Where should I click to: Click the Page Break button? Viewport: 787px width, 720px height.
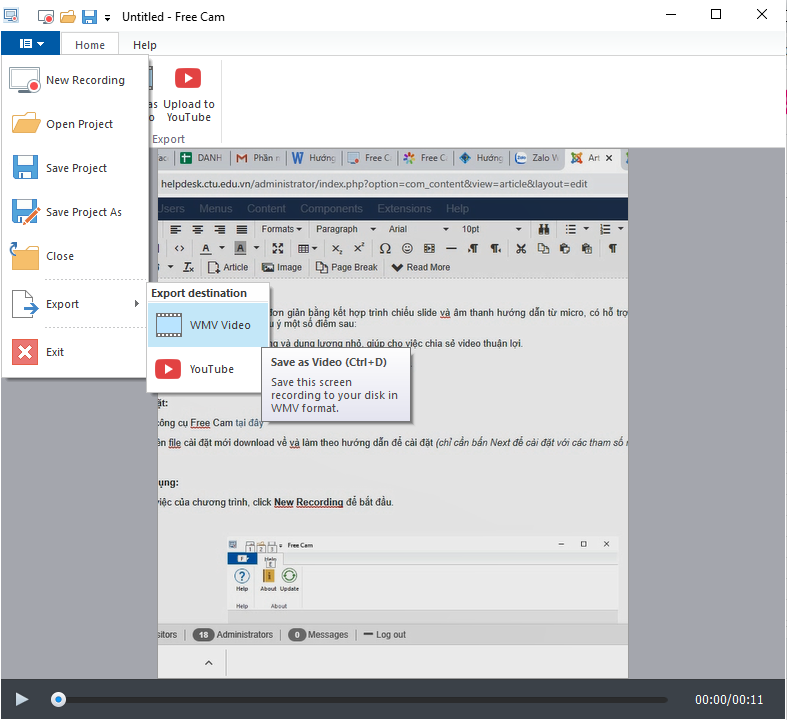point(346,267)
